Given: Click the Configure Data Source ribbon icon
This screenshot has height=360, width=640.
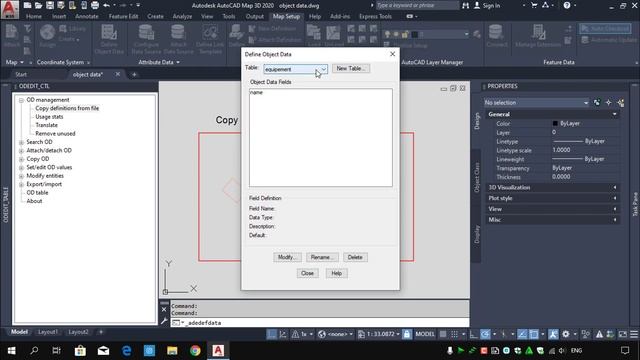Looking at the screenshot, I should [x=146, y=39].
